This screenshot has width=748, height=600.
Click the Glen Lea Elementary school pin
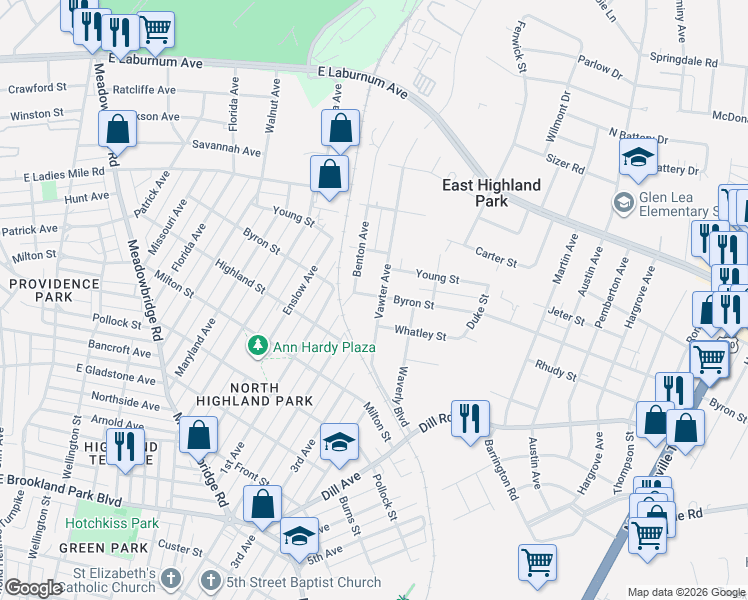(623, 204)
